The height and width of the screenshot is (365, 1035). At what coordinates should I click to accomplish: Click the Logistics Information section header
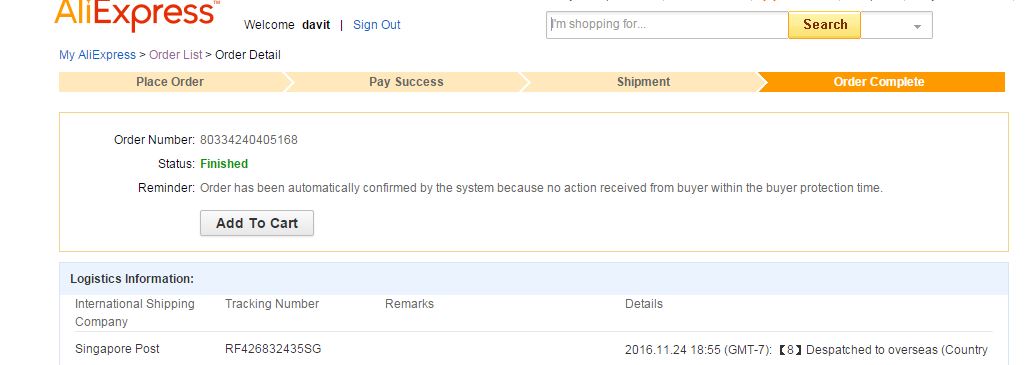point(132,279)
